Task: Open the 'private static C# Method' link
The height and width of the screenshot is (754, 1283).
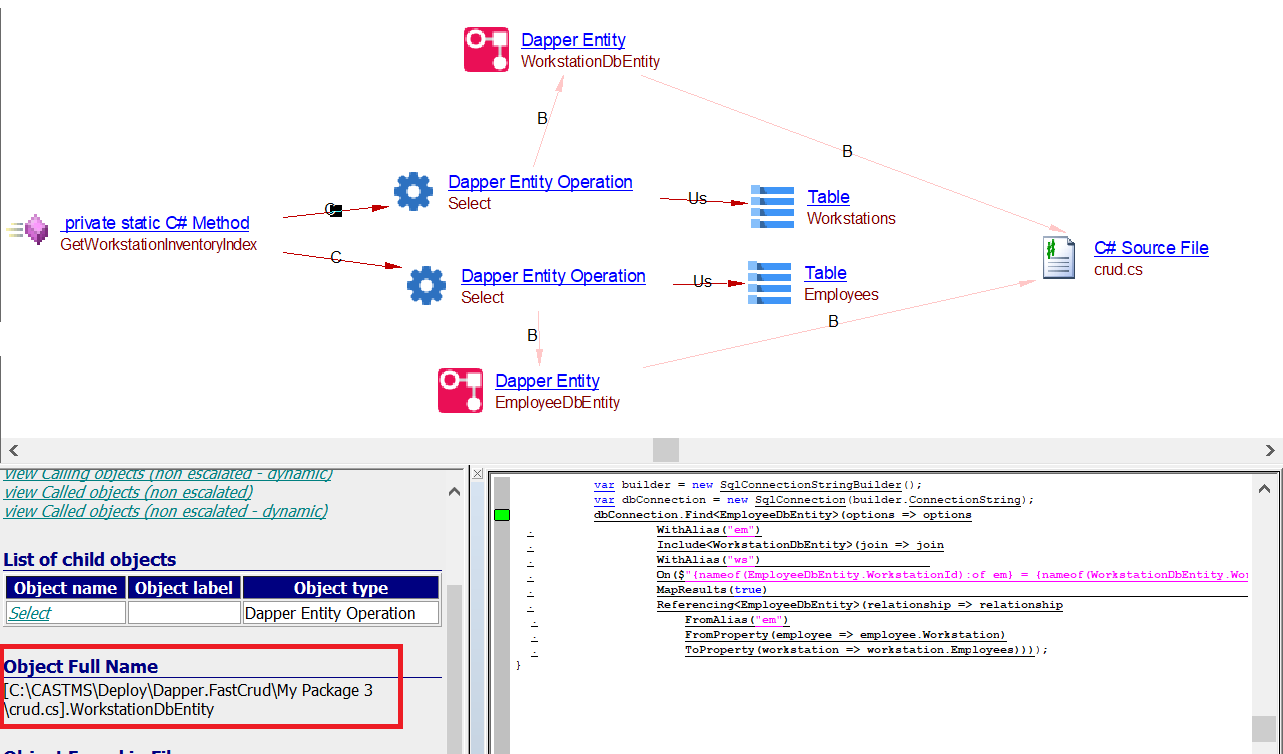Action: coord(157,223)
